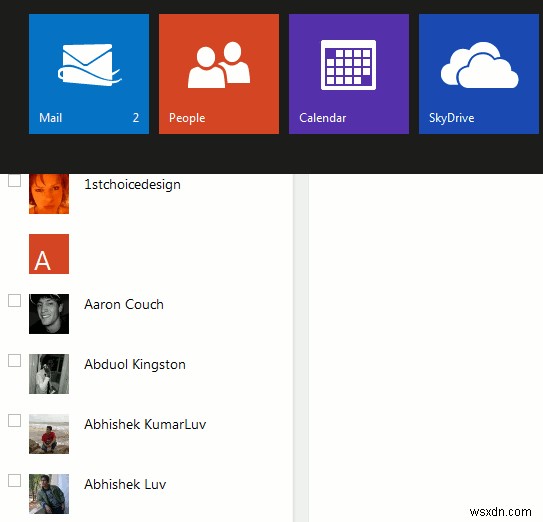Screen dimensions: 543x522
Task: Click the orange letter A index tile
Action: (x=49, y=254)
